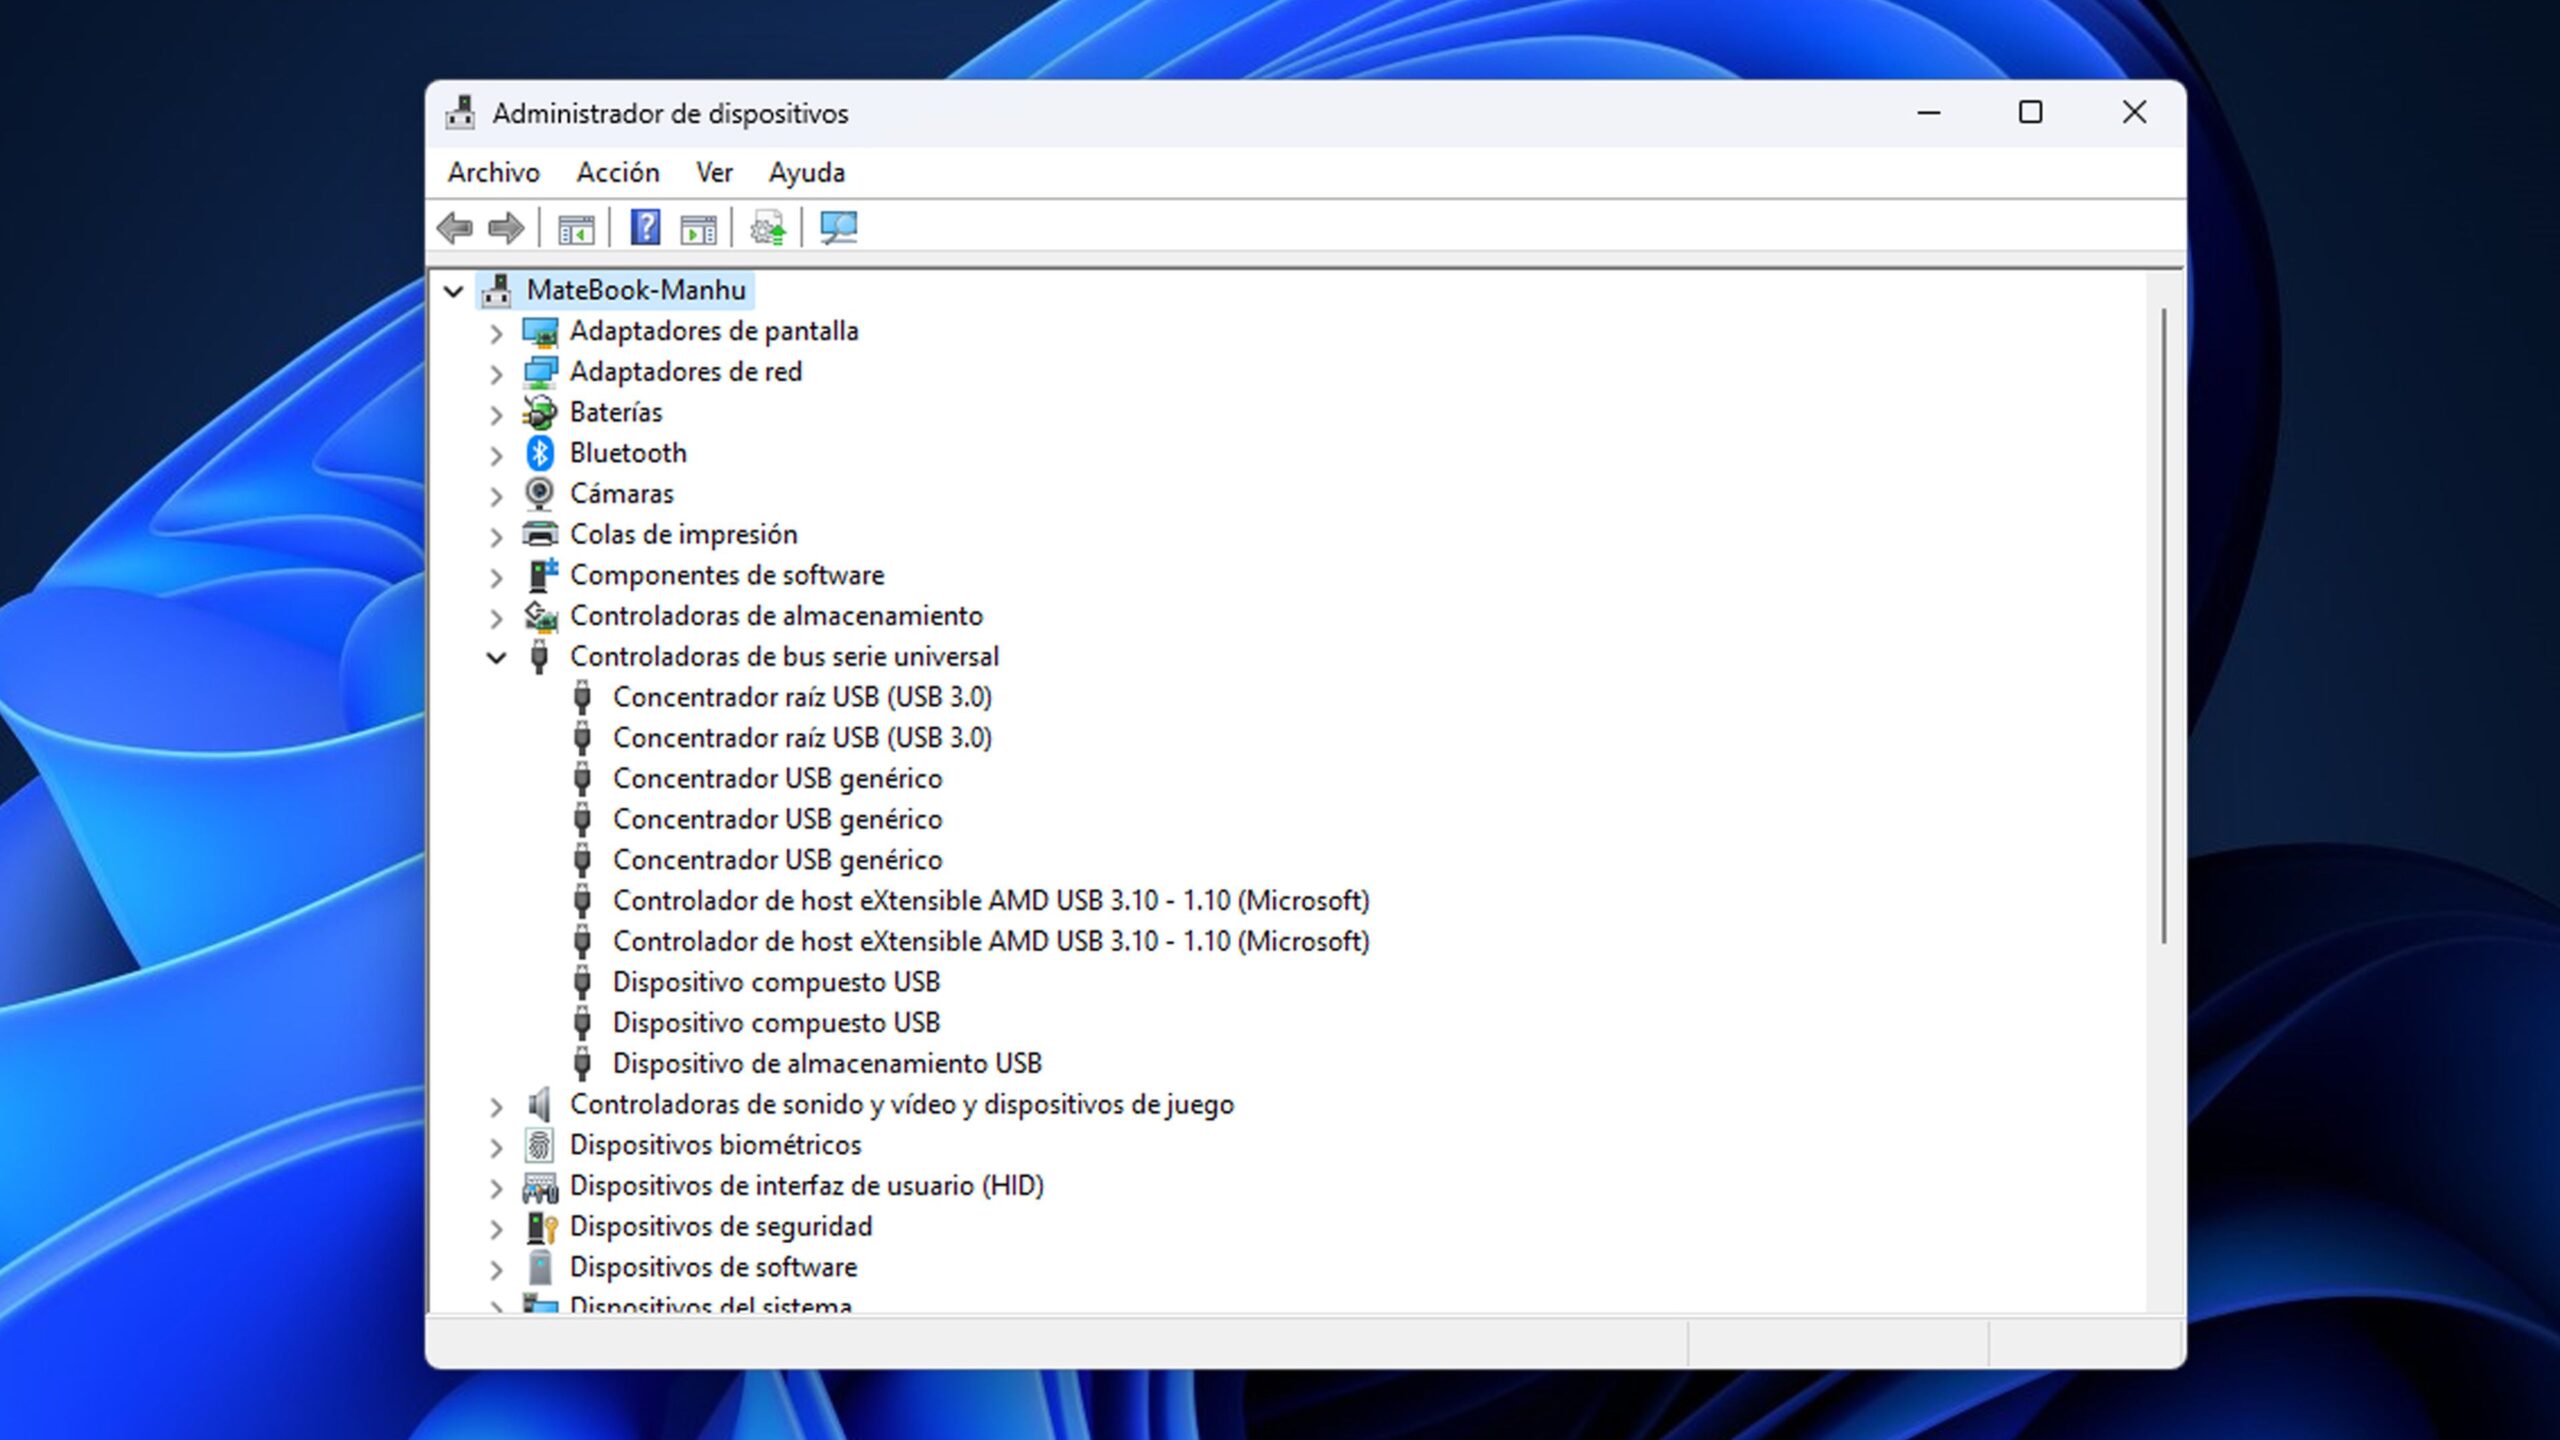Viewport: 2560px width, 1440px height.
Task: Expand Controladoras de sonido y vídeo
Action: coord(496,1107)
